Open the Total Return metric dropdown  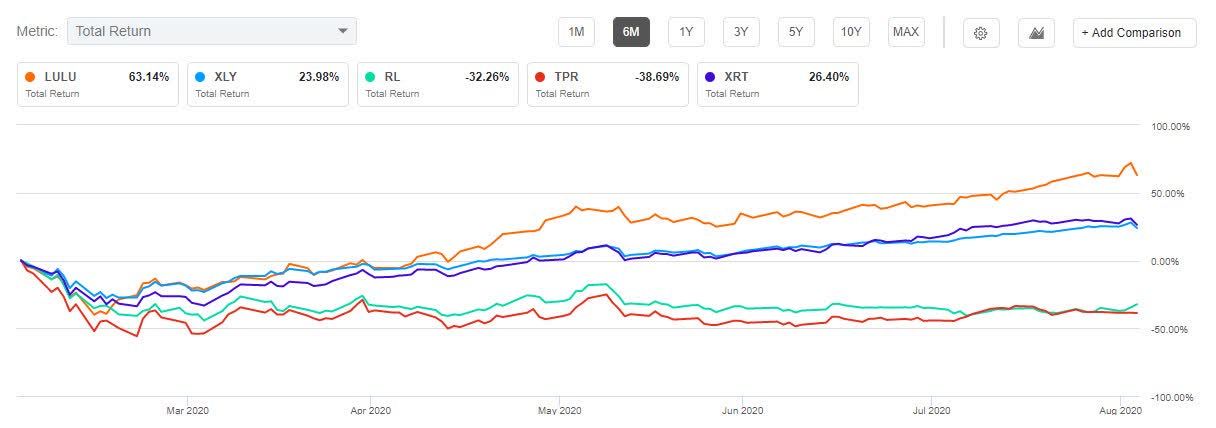pyautogui.click(x=200, y=31)
